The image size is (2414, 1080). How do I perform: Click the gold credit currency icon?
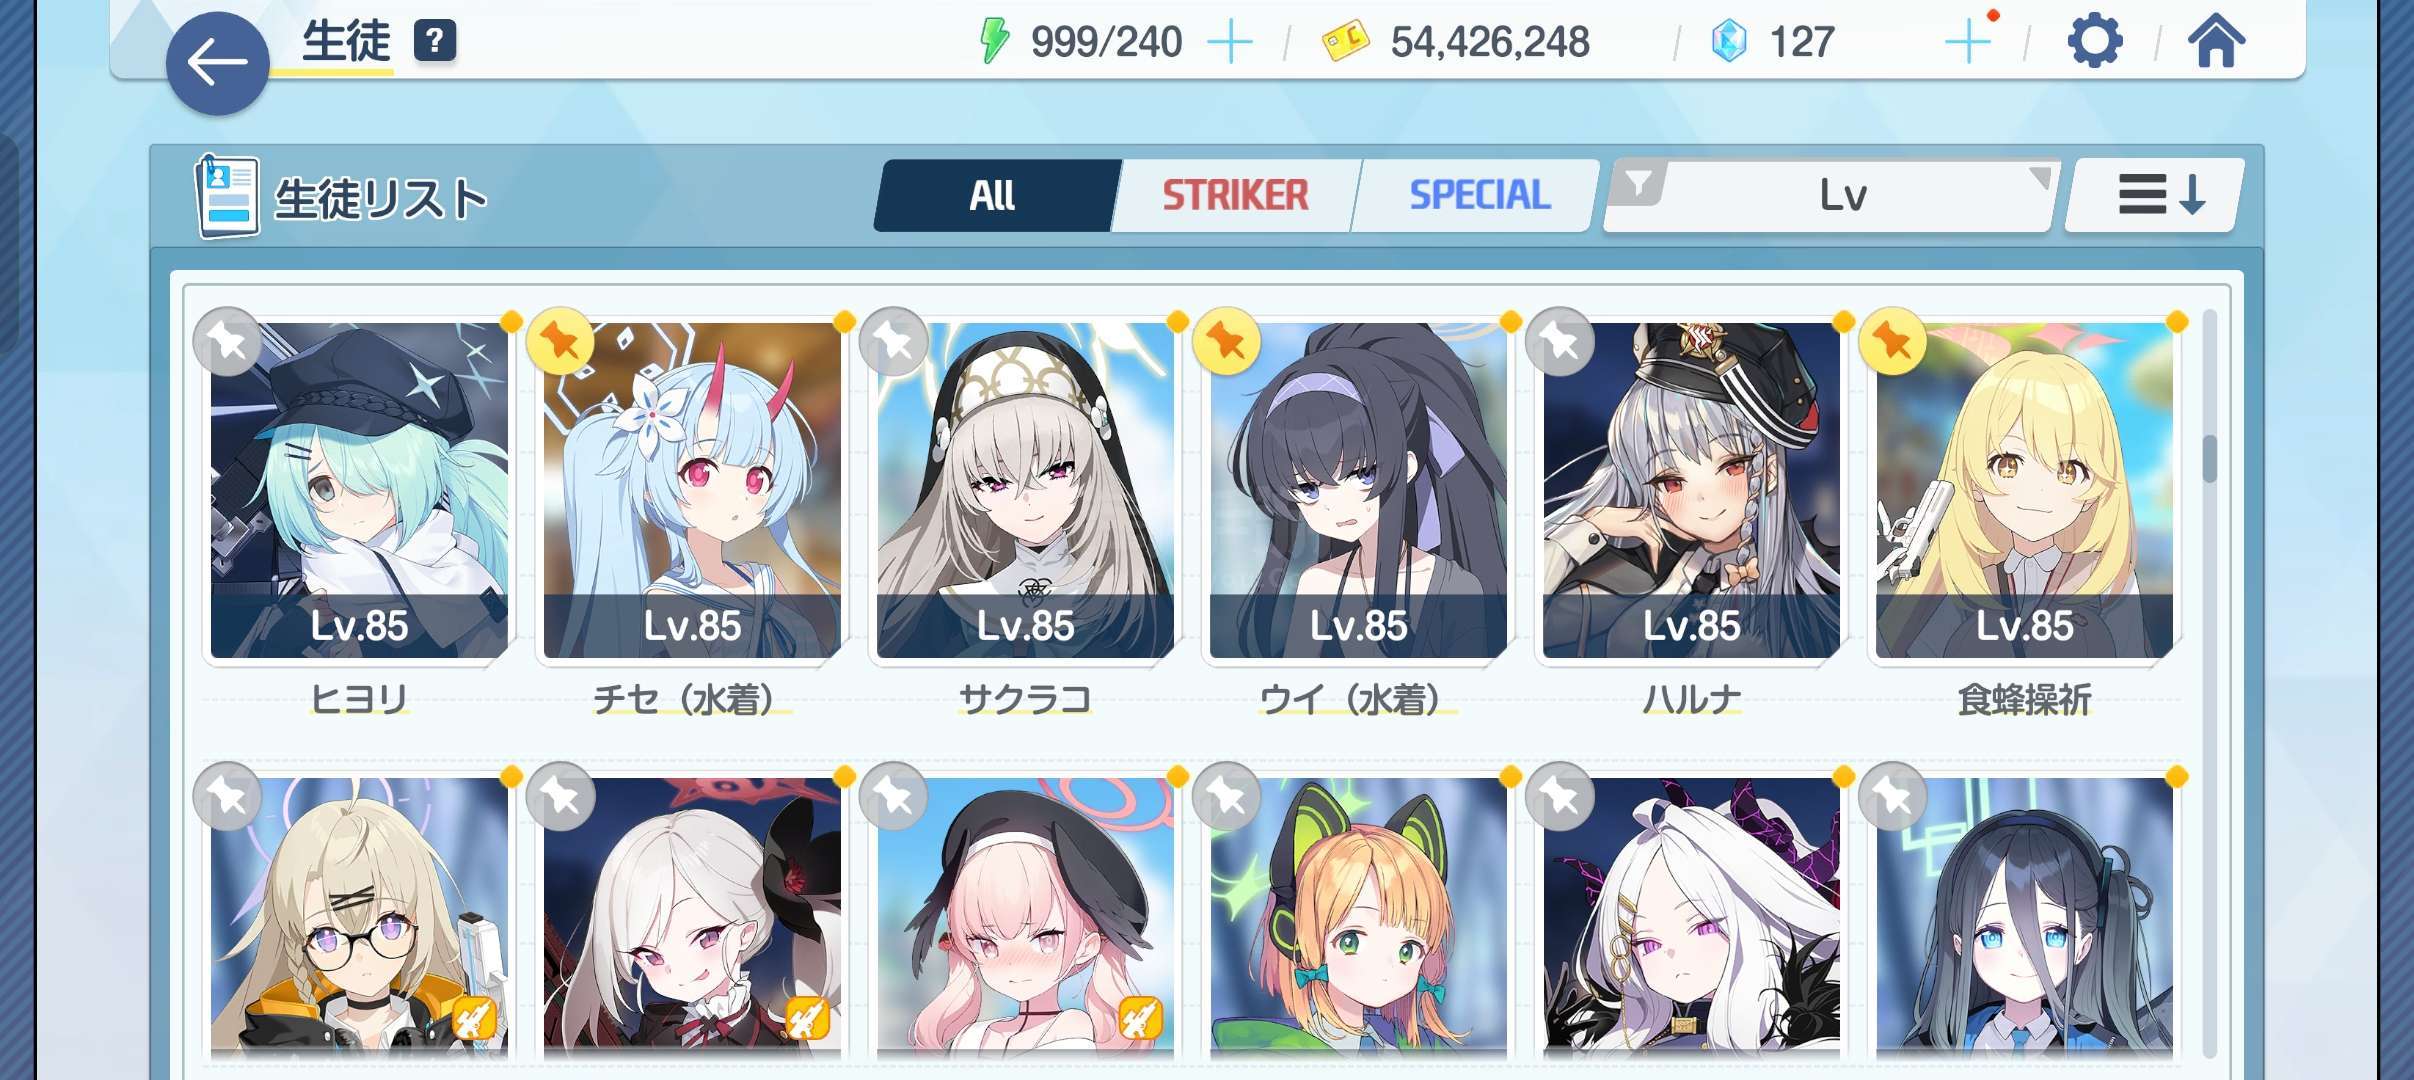pos(1345,42)
